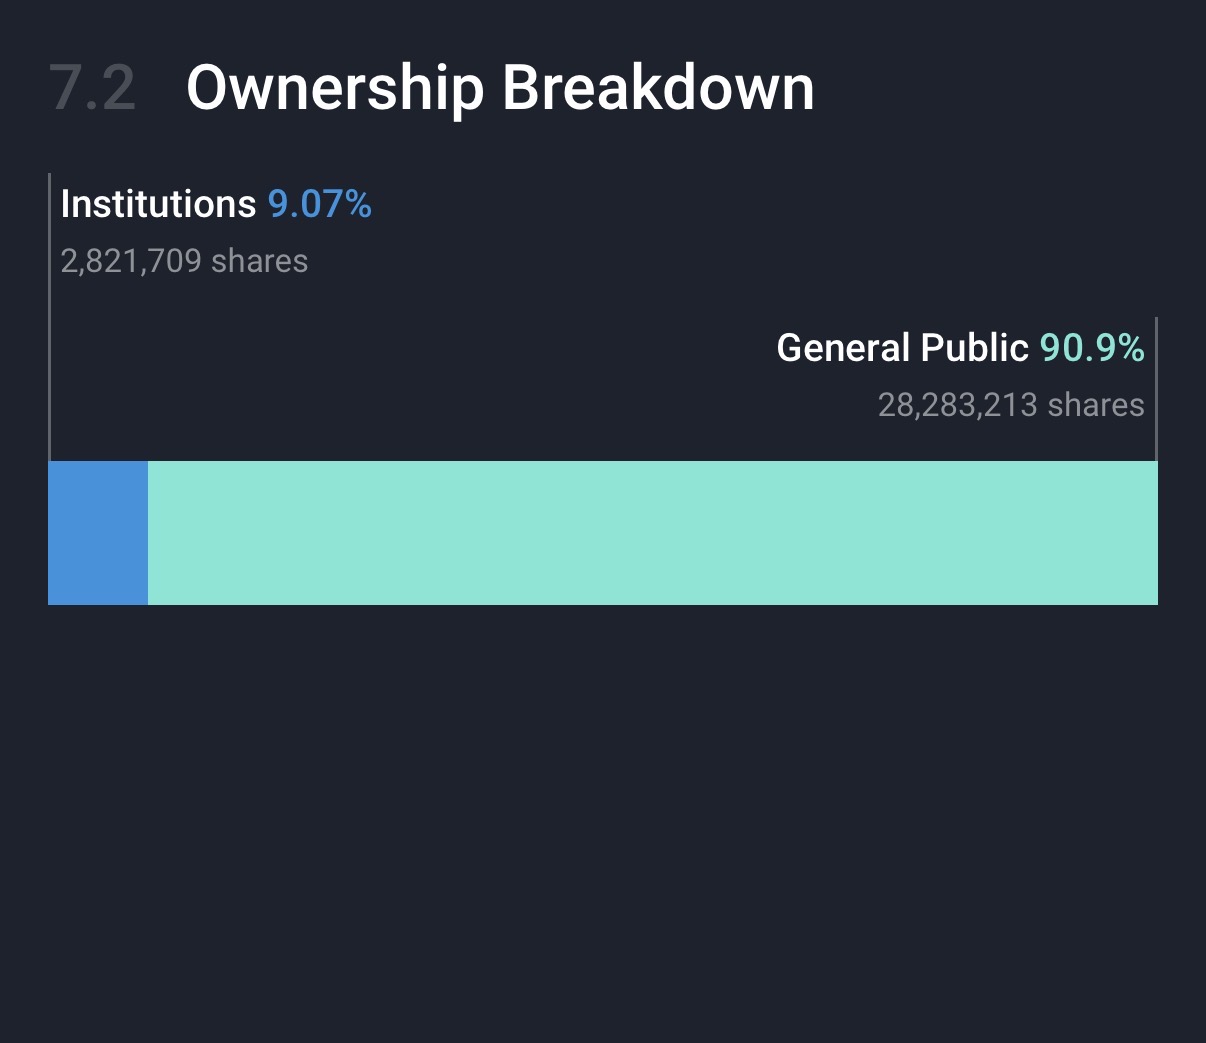Select the Ownership Breakdown heading
This screenshot has height=1043, width=1206.
(500, 88)
